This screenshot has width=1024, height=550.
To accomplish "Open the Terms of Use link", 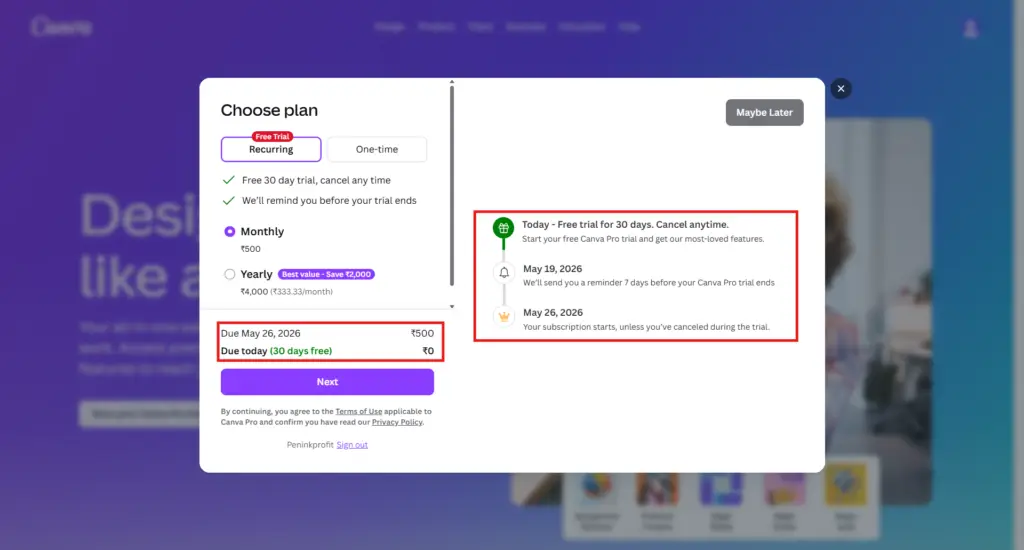I will coord(359,412).
